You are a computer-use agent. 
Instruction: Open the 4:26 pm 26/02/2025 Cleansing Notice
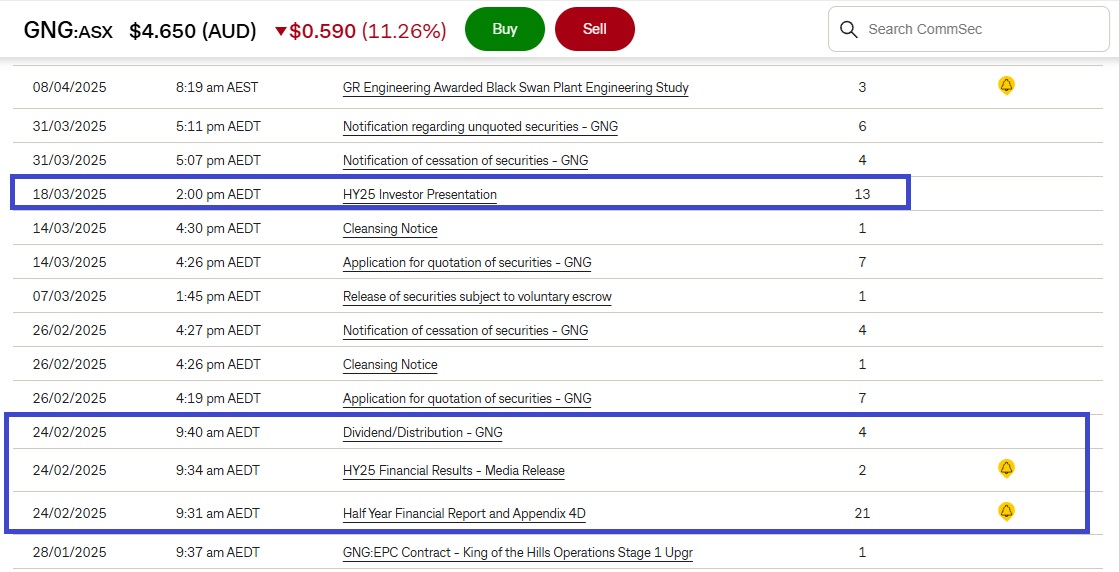click(x=390, y=364)
